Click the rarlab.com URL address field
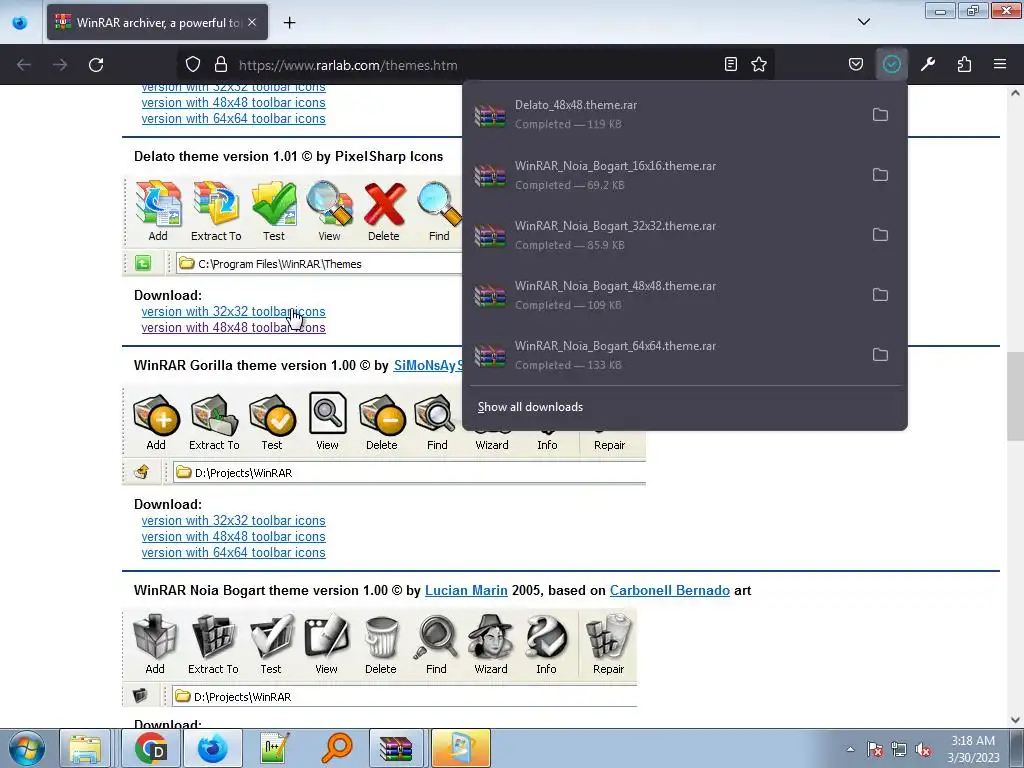This screenshot has height=768, width=1024. (477, 65)
